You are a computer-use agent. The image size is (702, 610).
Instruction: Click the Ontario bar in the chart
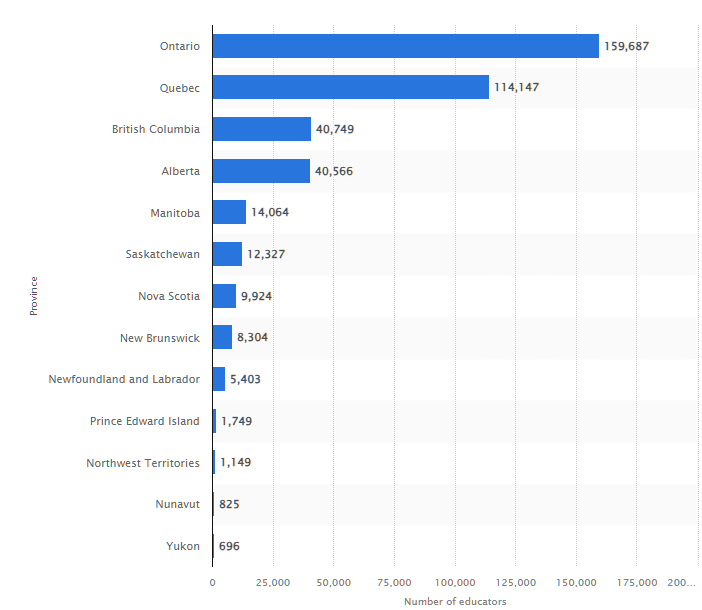pos(405,46)
